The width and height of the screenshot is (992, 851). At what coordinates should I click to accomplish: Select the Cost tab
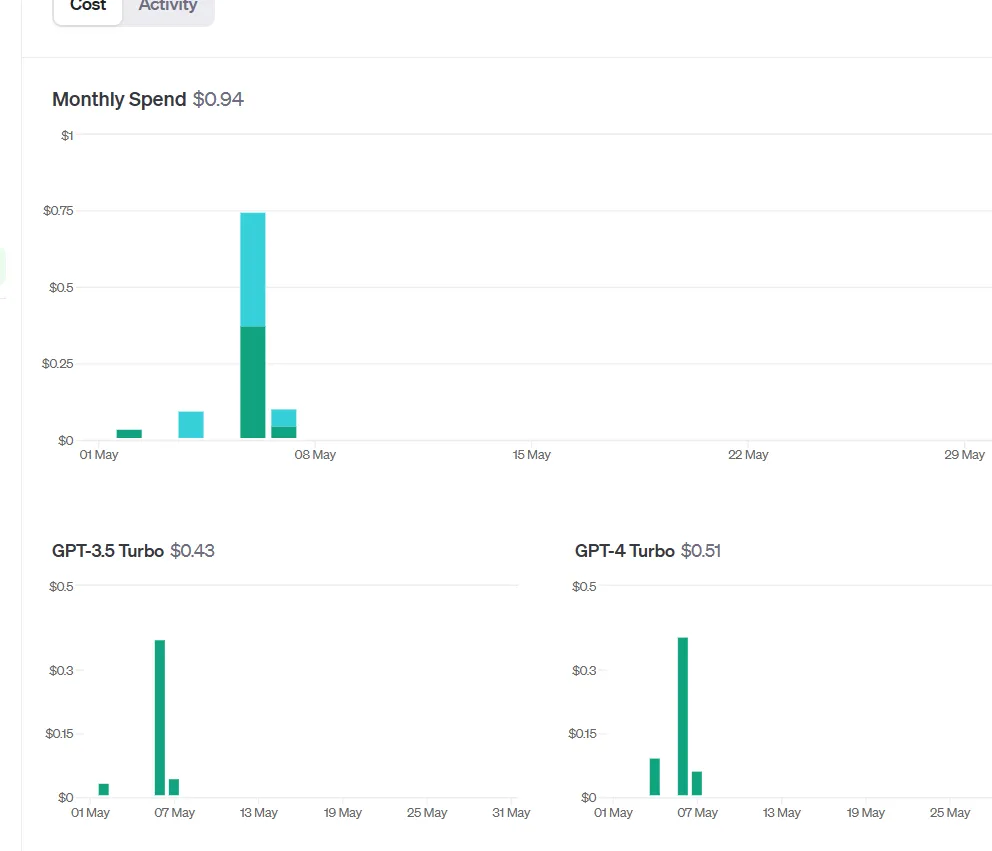(x=88, y=6)
